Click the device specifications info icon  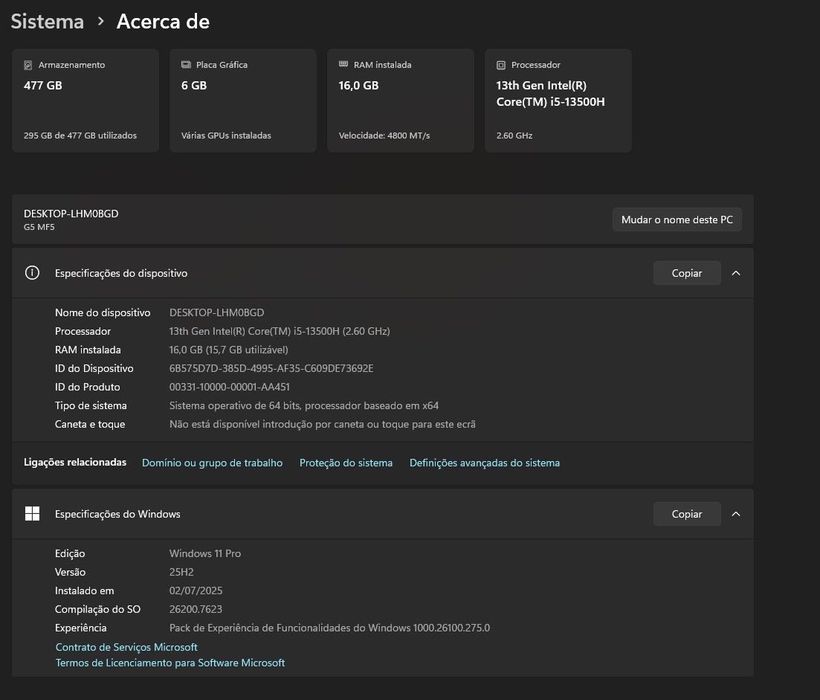pyautogui.click(x=32, y=273)
